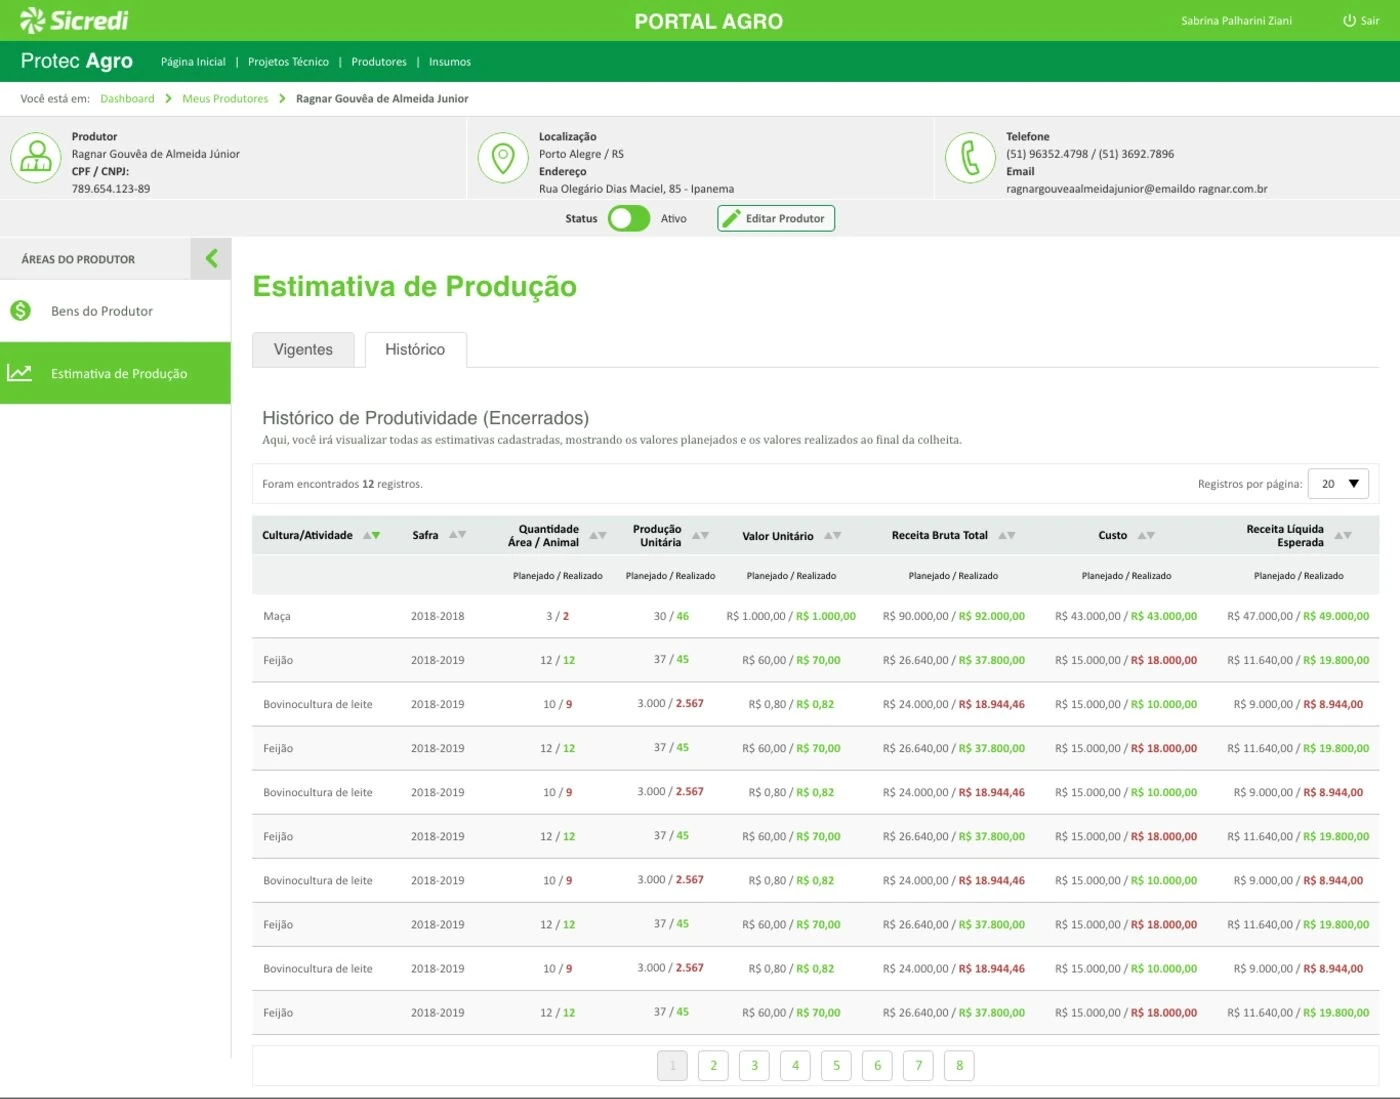Go to page 3 of results
This screenshot has width=1400, height=1099.
click(754, 1065)
